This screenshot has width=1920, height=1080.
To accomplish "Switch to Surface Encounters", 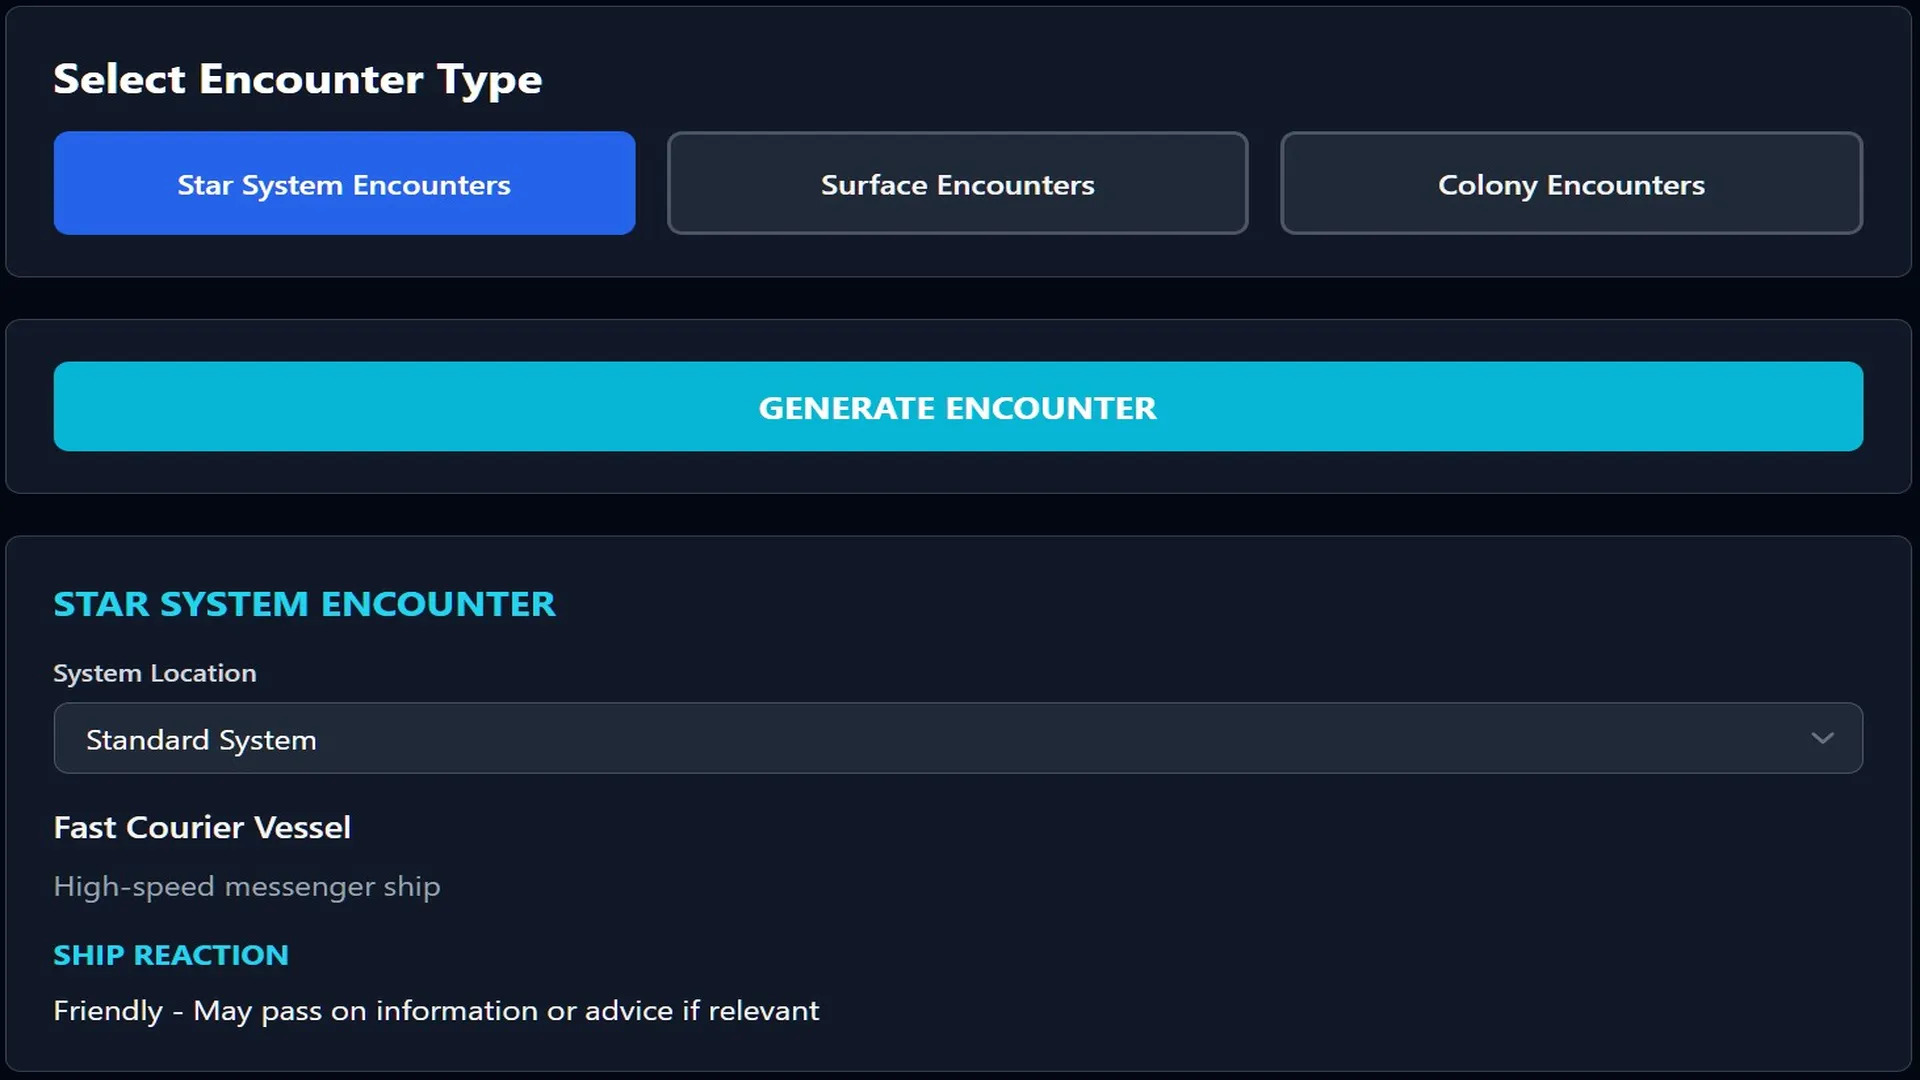I will coord(957,184).
